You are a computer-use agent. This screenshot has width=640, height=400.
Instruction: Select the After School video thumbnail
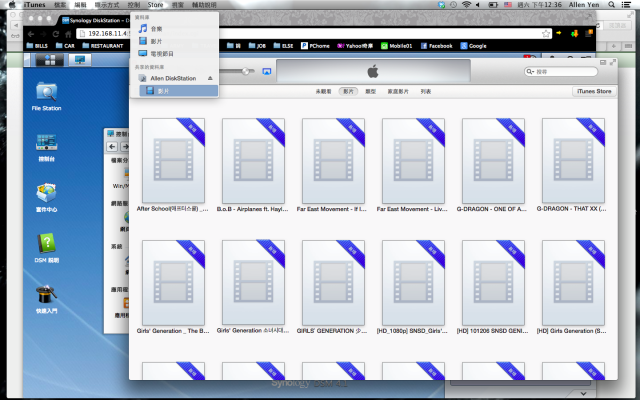point(173,160)
